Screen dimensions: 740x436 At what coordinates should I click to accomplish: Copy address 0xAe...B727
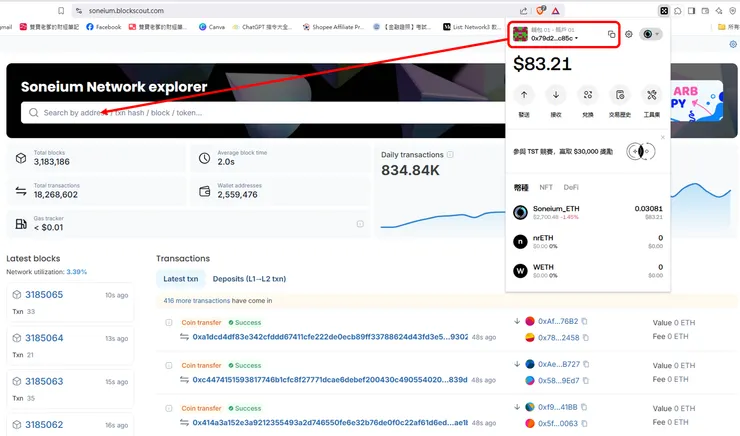pos(586,364)
